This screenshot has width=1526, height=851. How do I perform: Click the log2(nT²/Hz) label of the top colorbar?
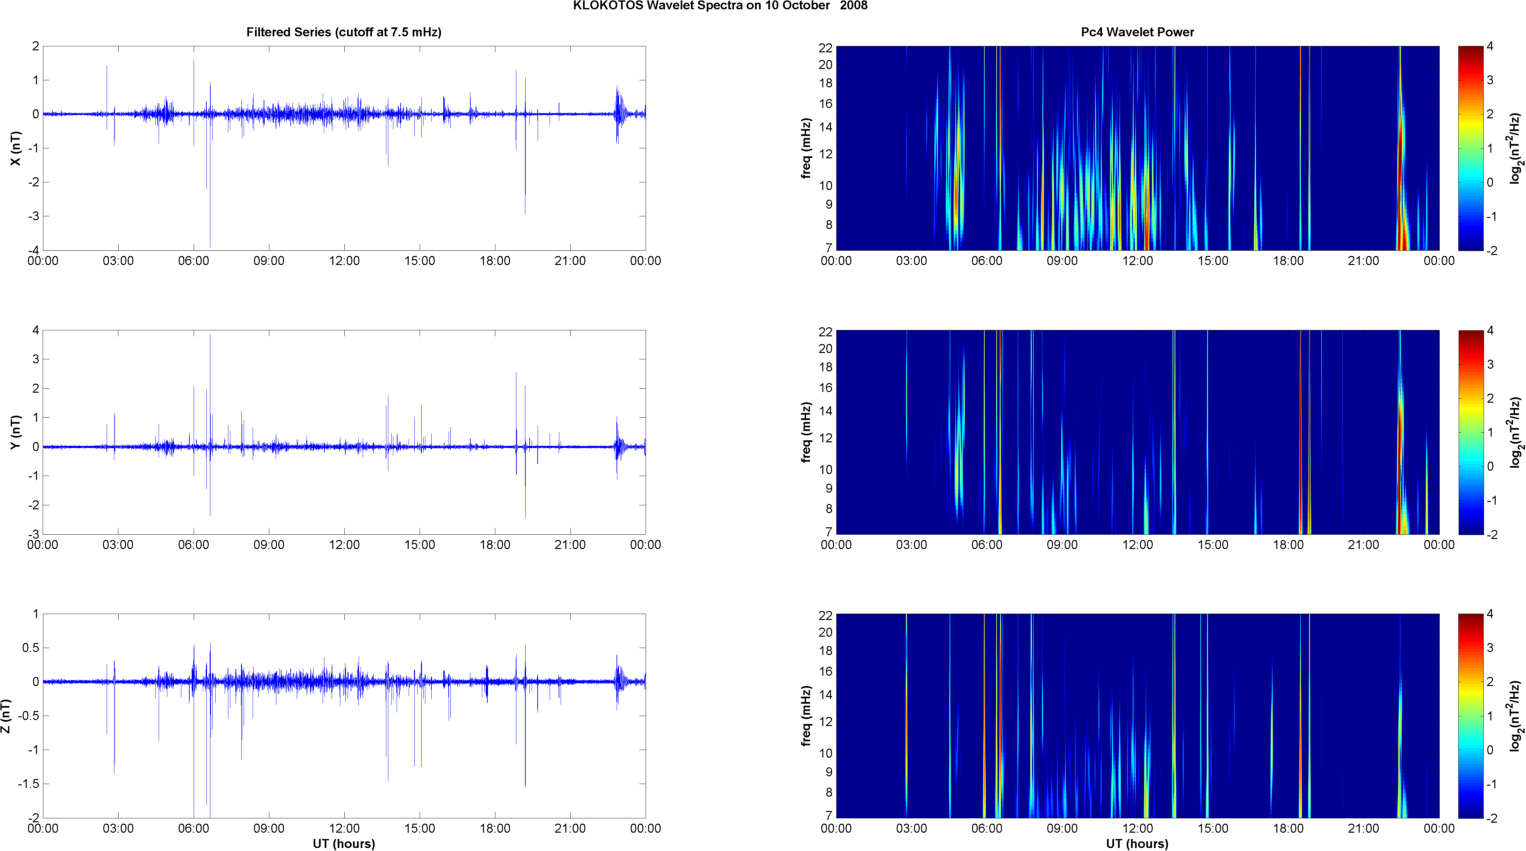pos(1516,148)
